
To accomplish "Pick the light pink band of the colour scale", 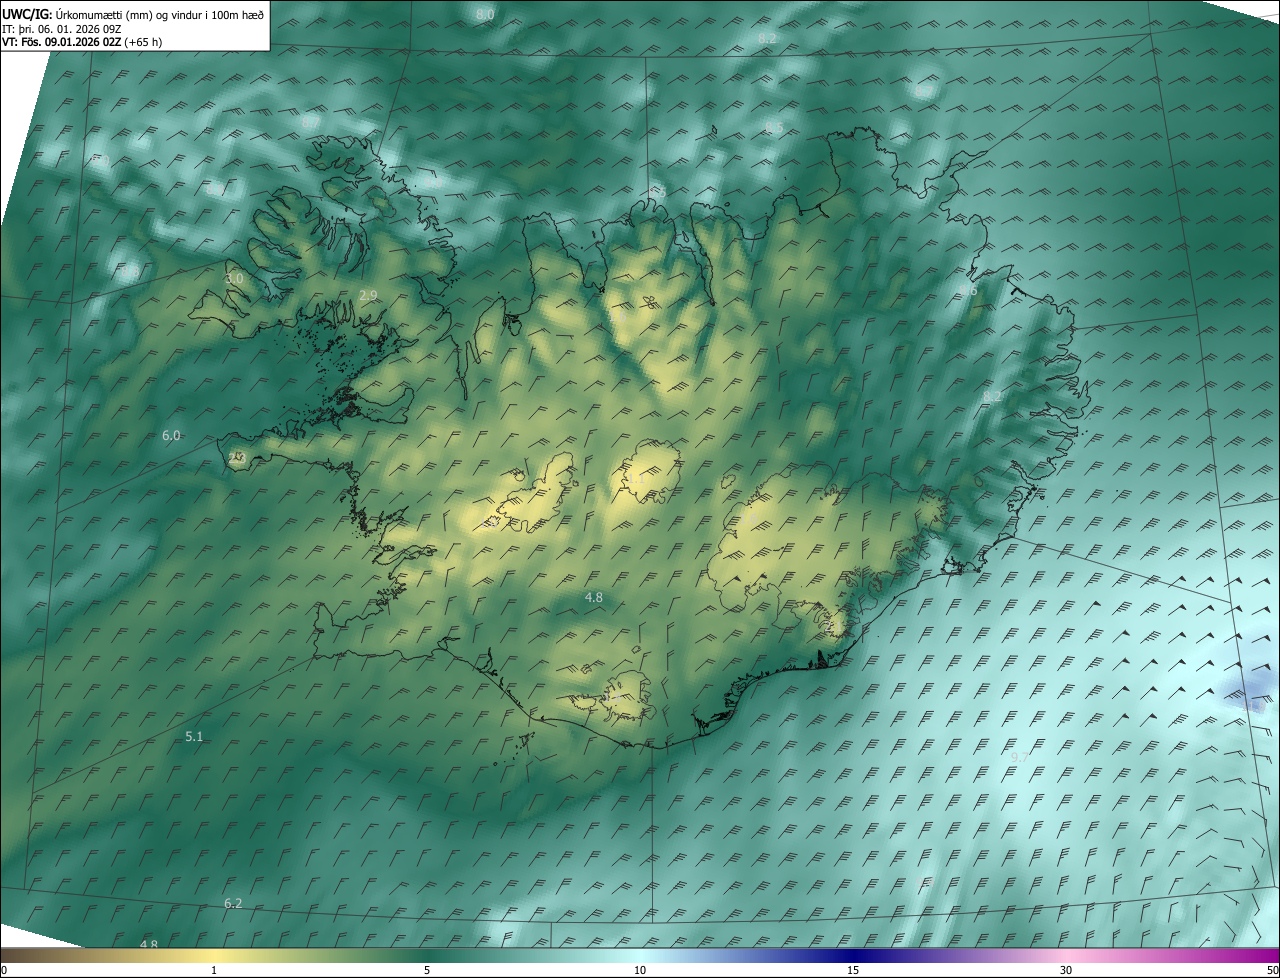I will point(1067,956).
